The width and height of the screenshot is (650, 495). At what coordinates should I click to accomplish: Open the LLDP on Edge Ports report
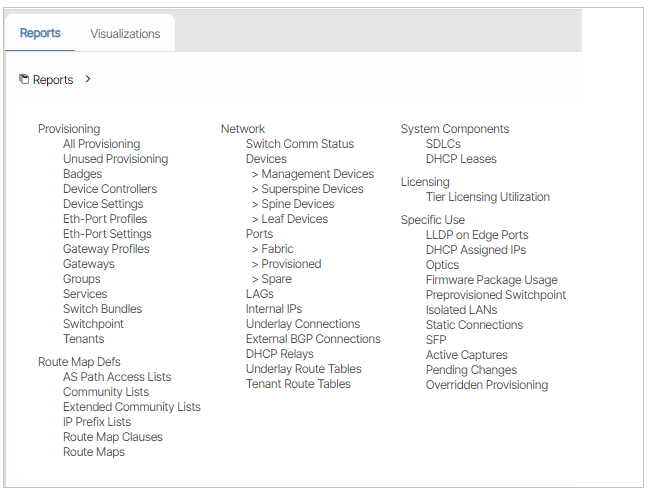(477, 235)
